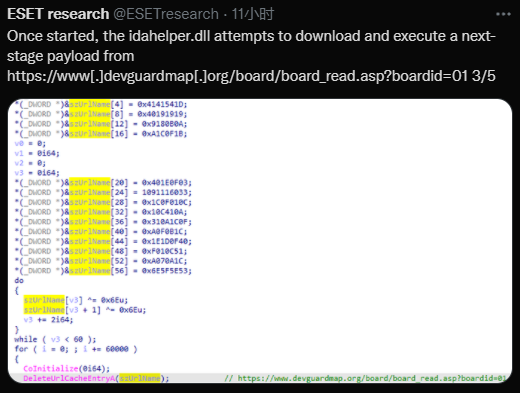Select the line szUrlName[v3] ^= 0x6Eu
Screen dimensions: 520x393
pyautogui.click(x=76, y=300)
